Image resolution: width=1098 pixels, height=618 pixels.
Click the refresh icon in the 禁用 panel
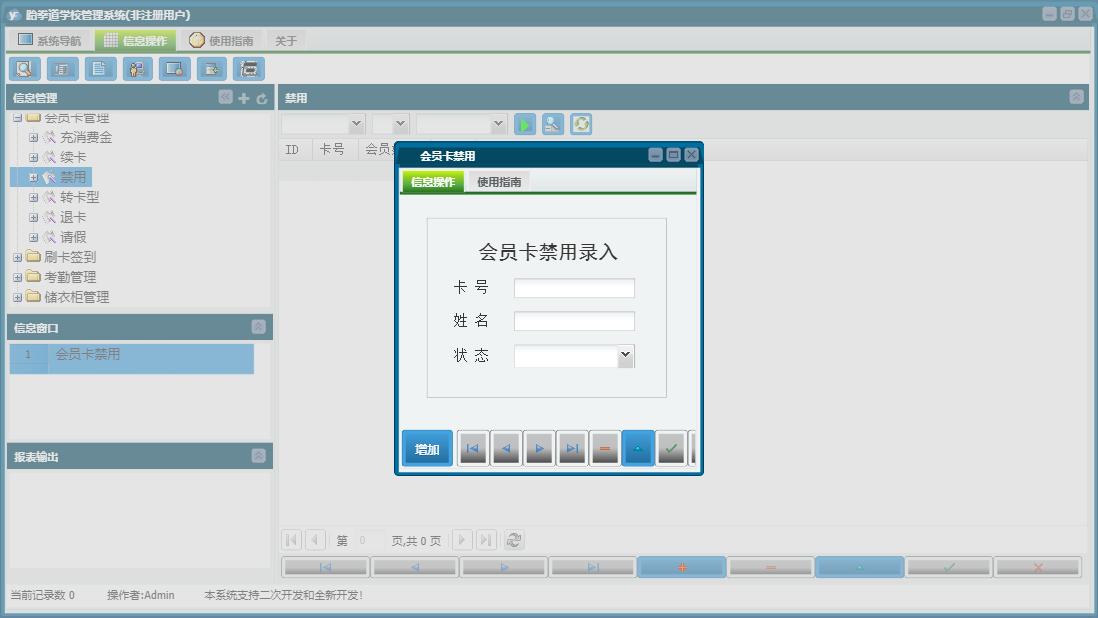pyautogui.click(x=580, y=123)
